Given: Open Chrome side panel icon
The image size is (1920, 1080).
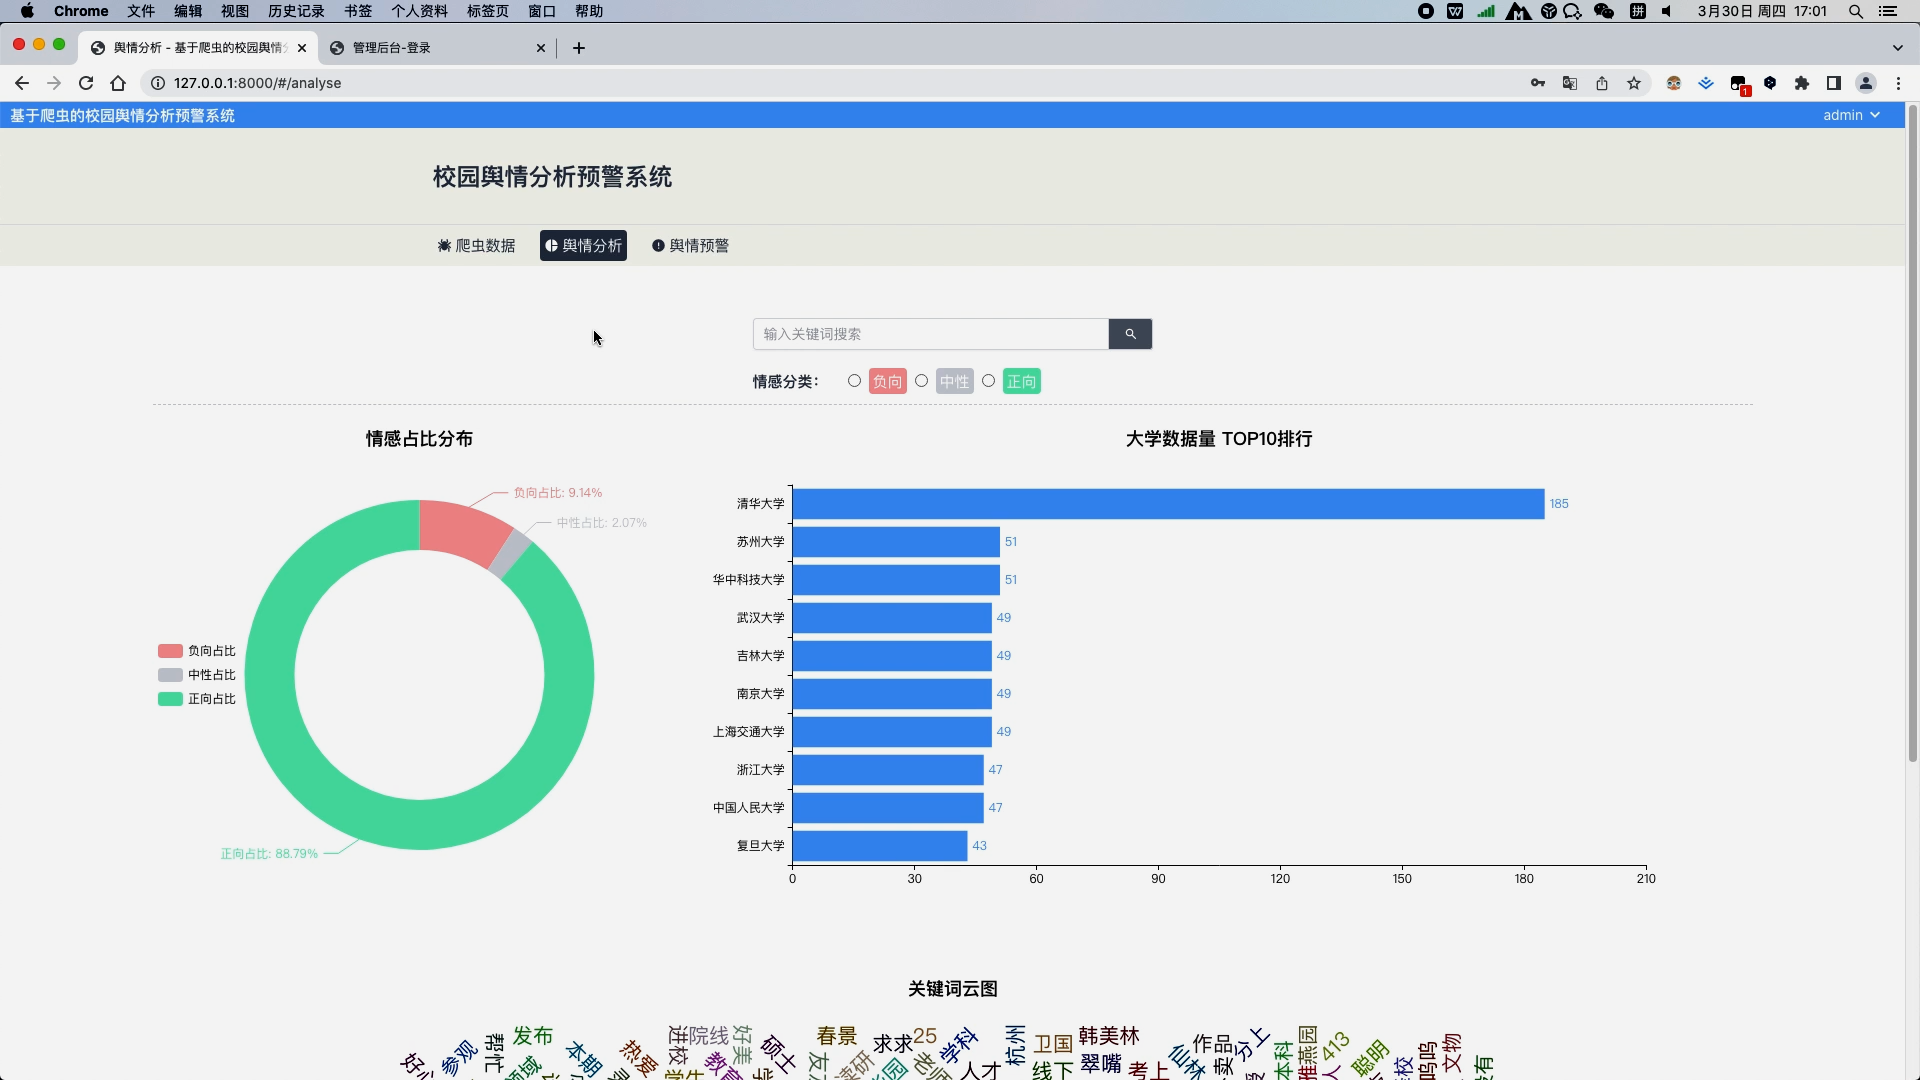Looking at the screenshot, I should [1834, 83].
